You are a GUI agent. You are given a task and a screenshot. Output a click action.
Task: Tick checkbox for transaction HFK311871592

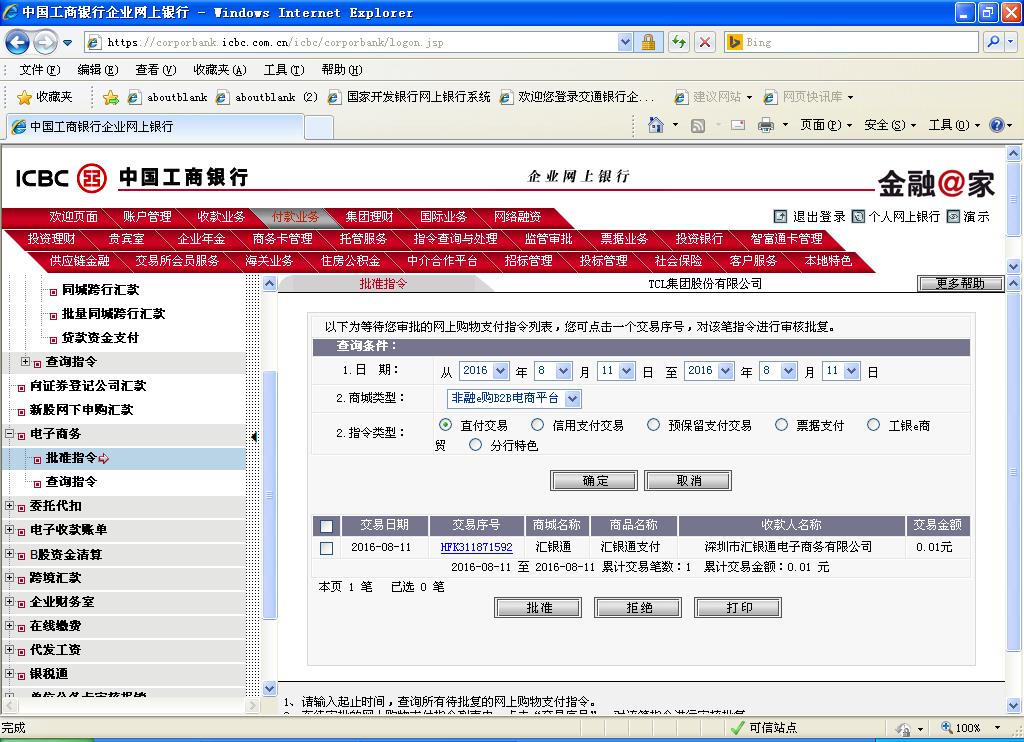(327, 548)
